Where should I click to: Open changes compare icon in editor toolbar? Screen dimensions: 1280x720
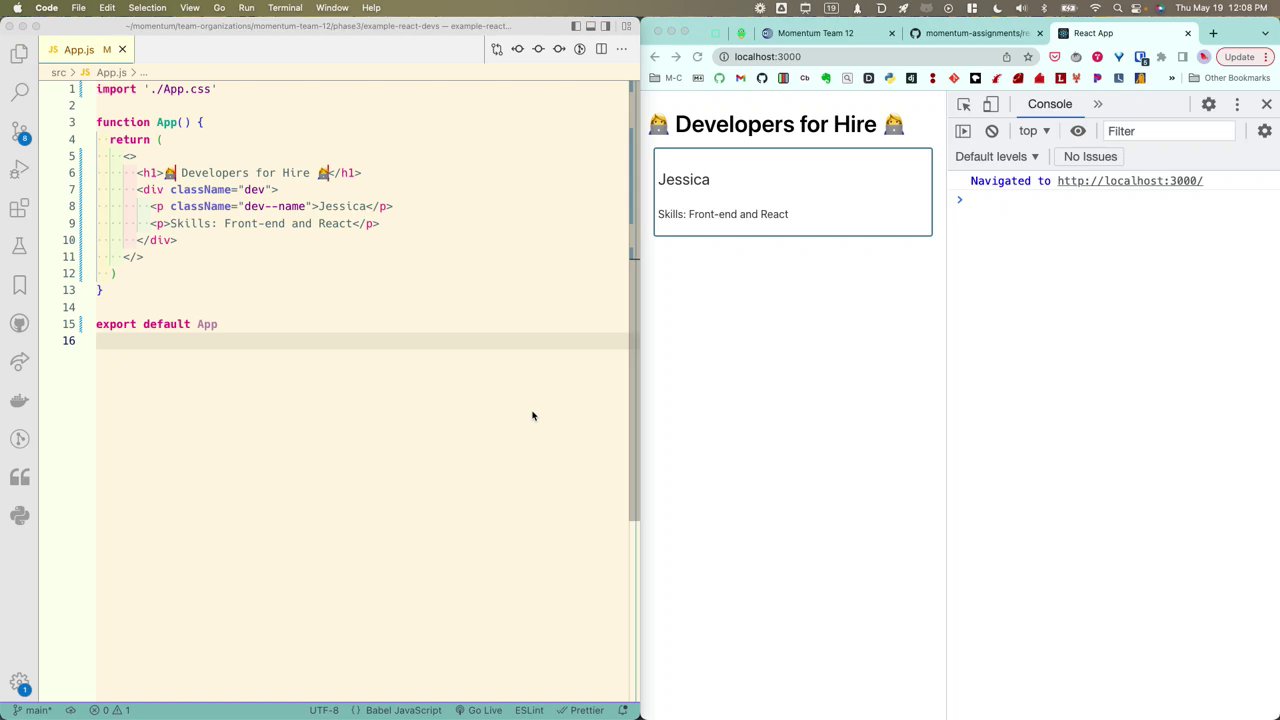click(497, 49)
